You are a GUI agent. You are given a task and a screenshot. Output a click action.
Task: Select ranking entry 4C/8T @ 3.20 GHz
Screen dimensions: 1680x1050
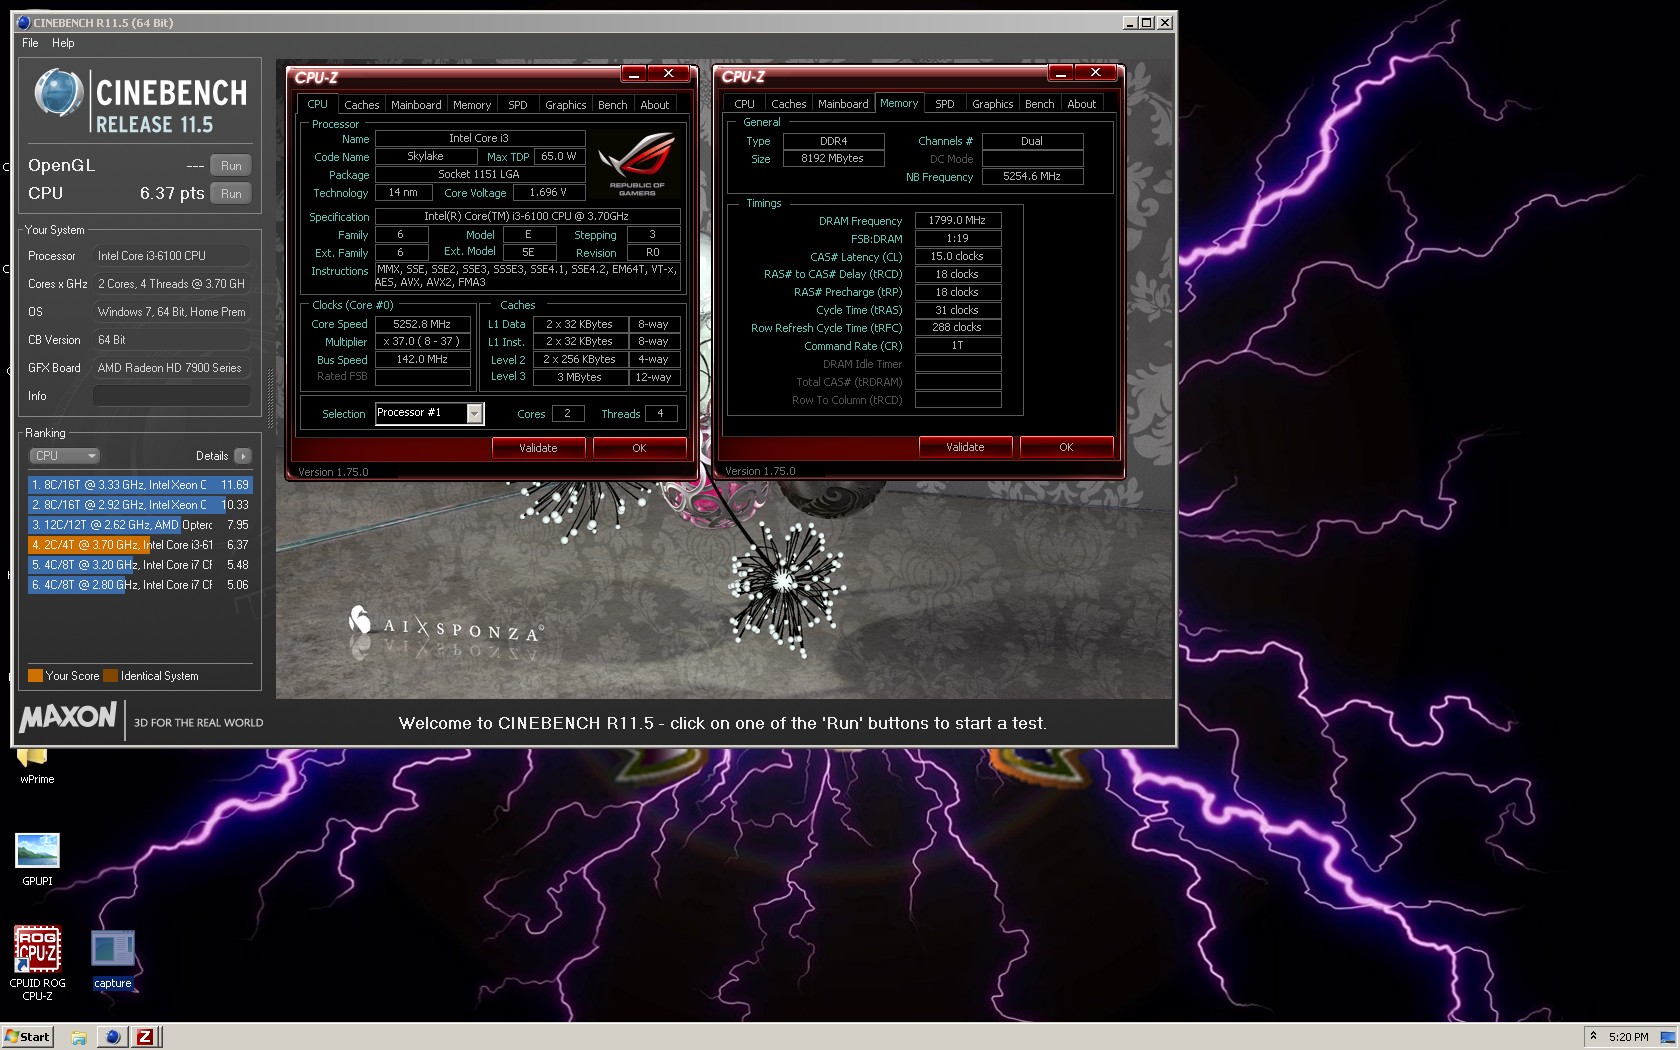[140, 565]
